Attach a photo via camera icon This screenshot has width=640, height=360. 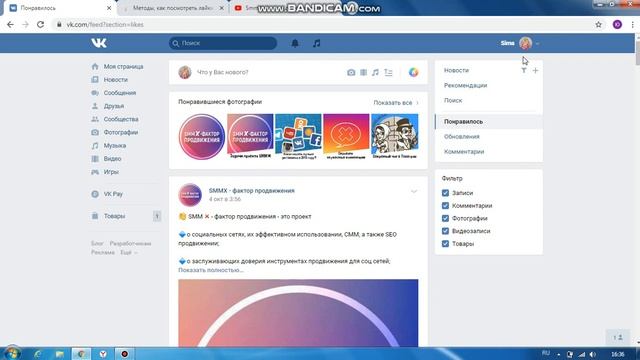click(x=351, y=73)
